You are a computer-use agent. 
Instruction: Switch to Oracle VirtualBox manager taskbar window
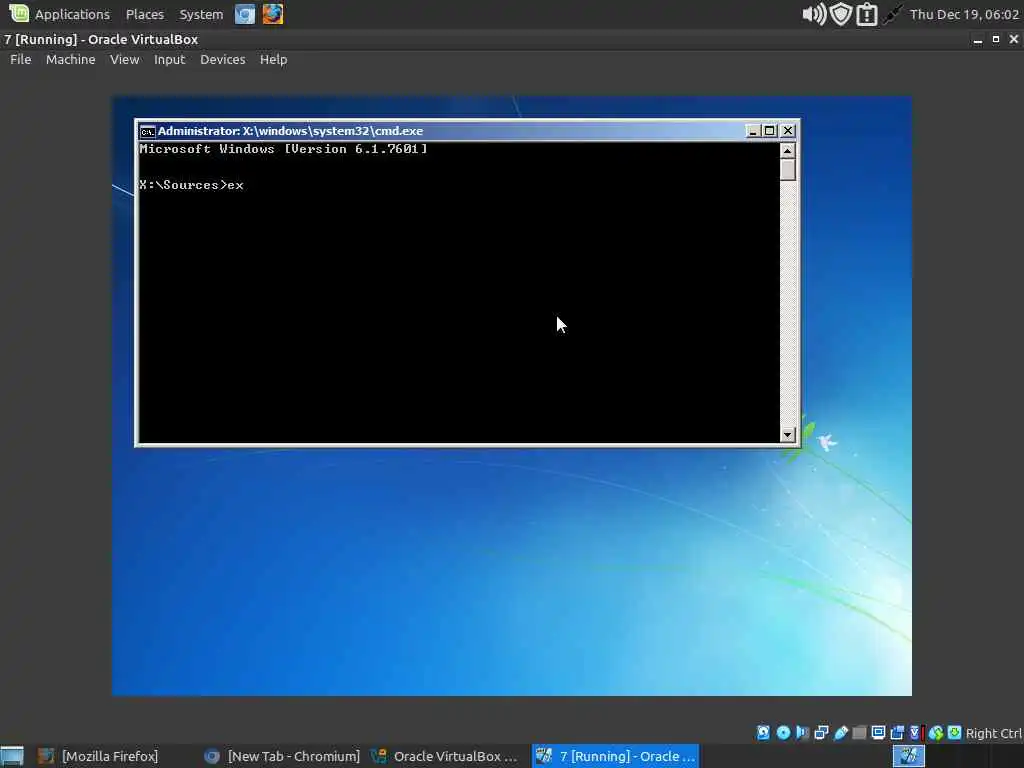(x=445, y=756)
